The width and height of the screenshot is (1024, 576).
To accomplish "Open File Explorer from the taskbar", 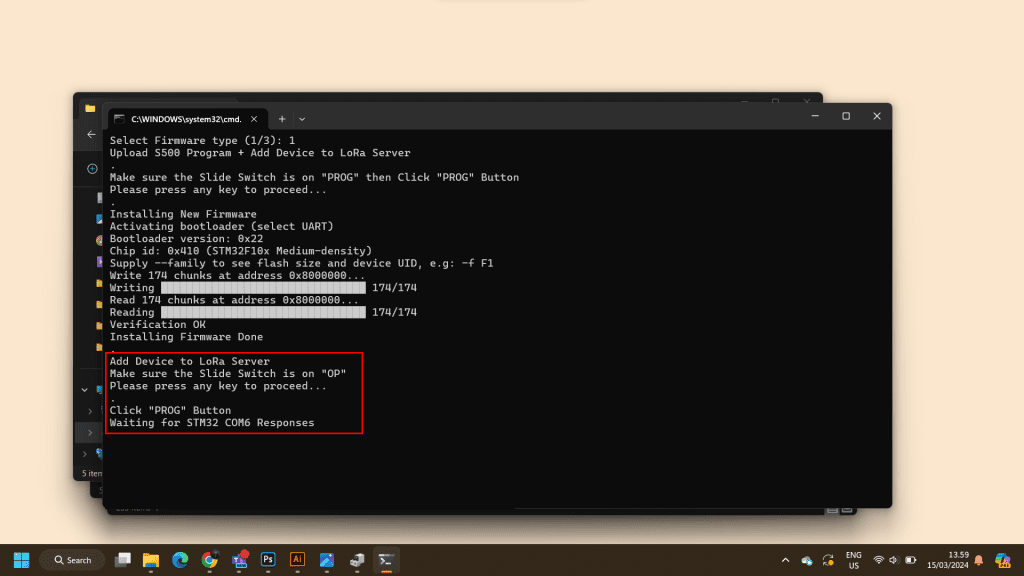I will 151,560.
